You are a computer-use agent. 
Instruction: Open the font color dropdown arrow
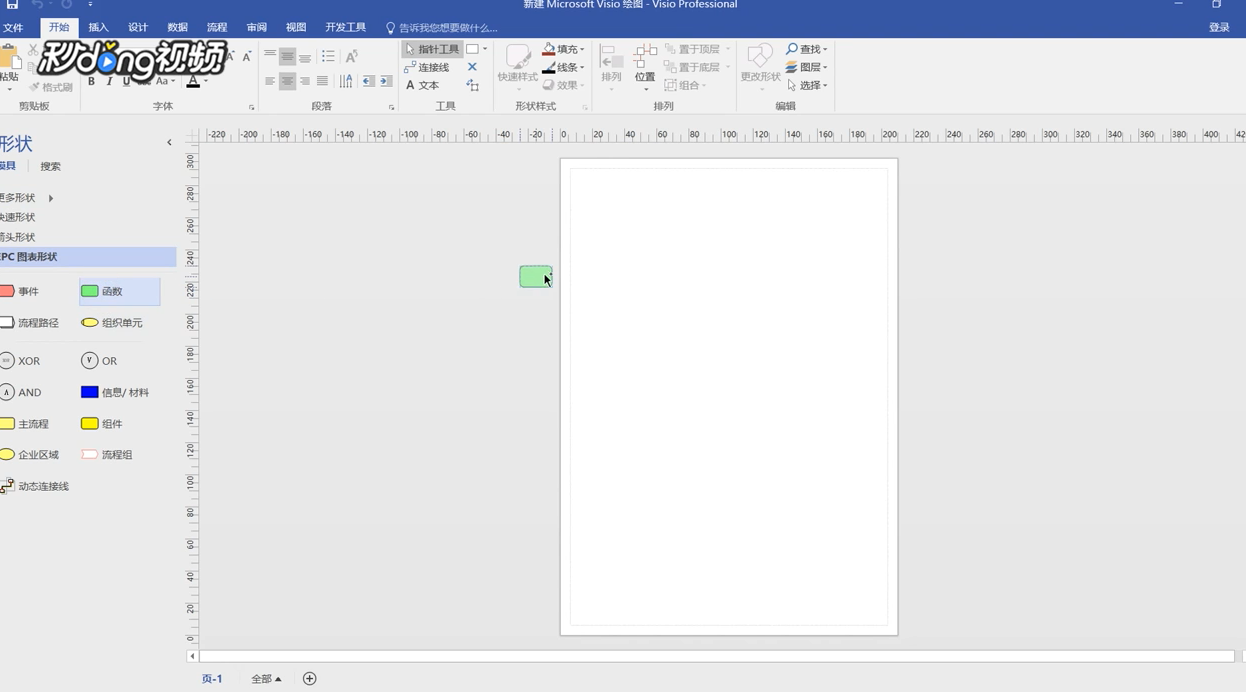206,81
